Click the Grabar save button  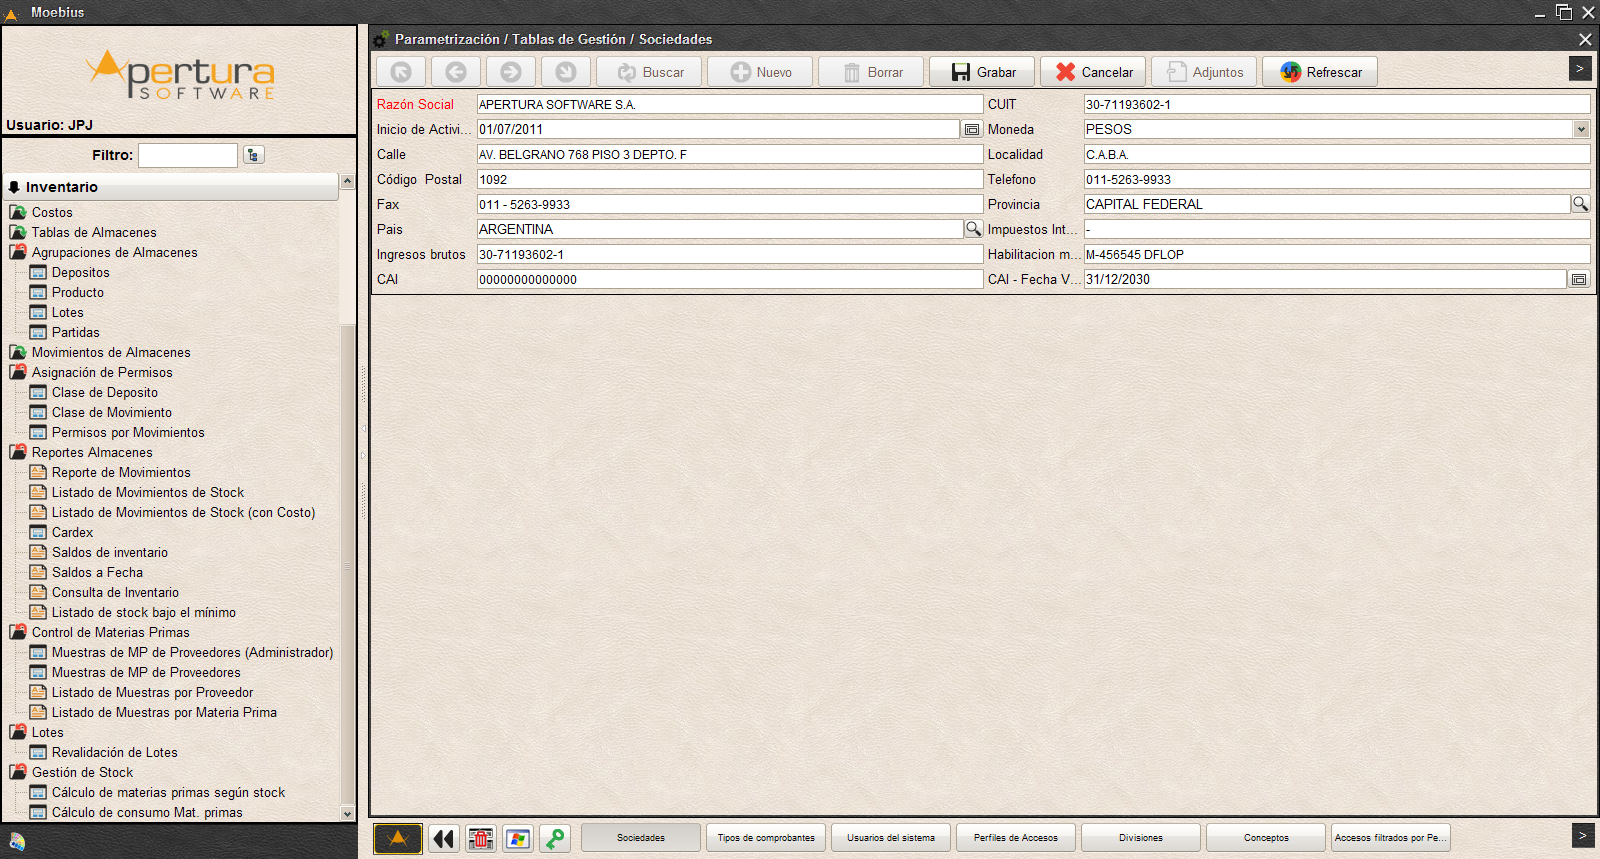click(982, 72)
